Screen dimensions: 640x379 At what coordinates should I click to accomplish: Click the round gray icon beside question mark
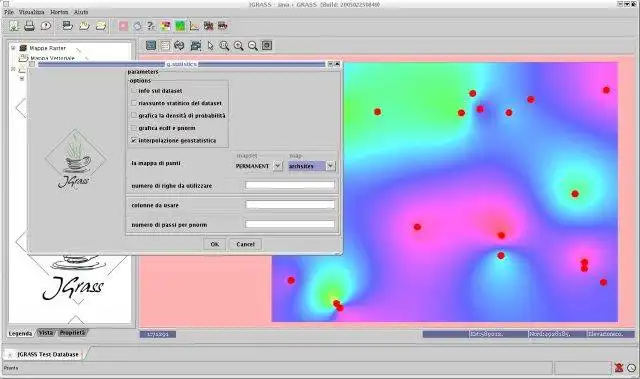click(x=137, y=26)
